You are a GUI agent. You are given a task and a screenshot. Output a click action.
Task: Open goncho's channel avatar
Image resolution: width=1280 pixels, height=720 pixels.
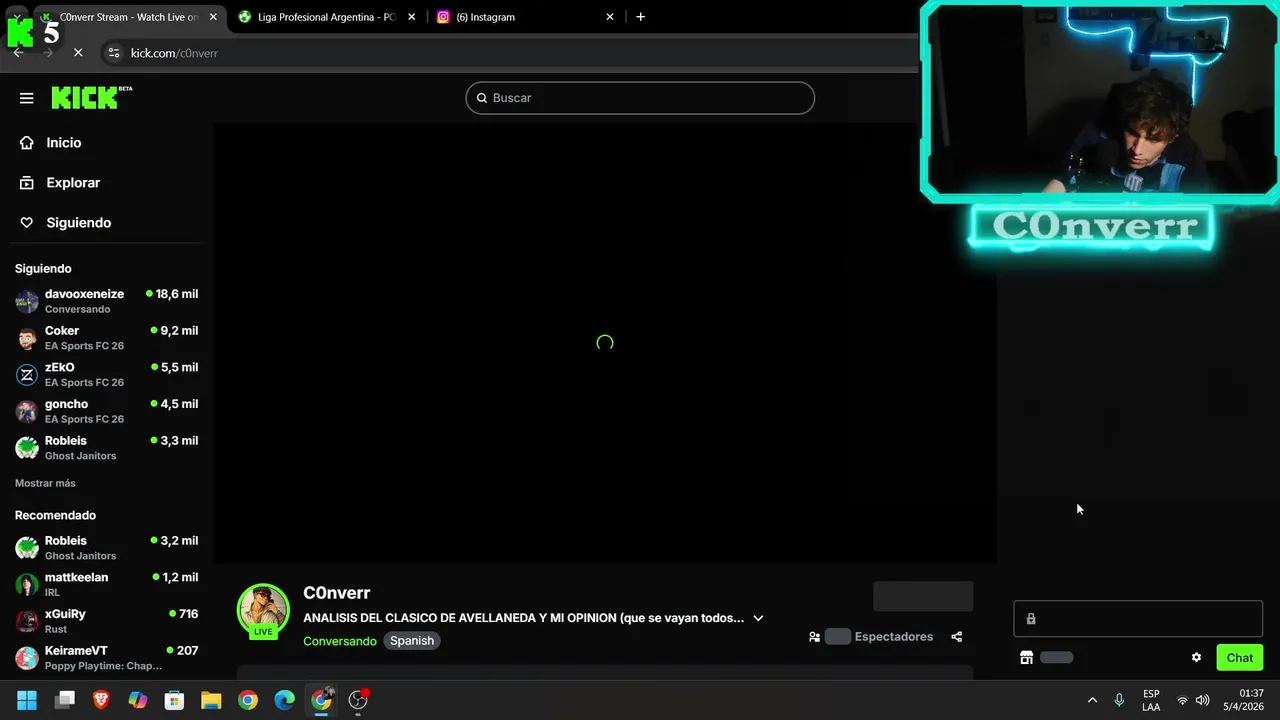(x=27, y=411)
